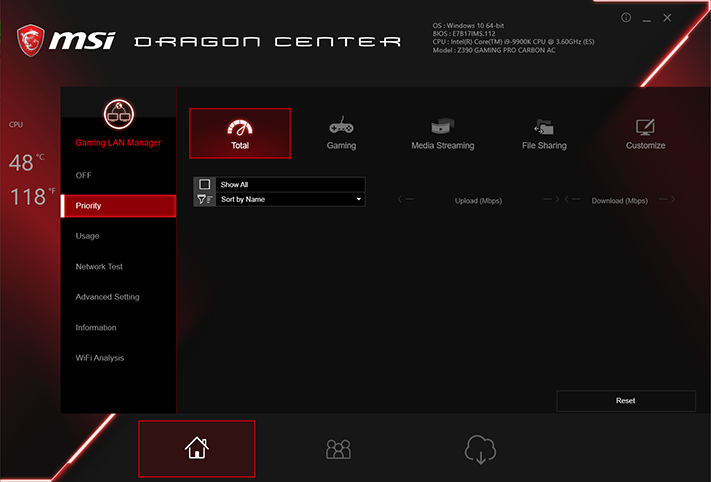711x482 pixels.
Task: Open the Usage page
Action: coord(88,236)
